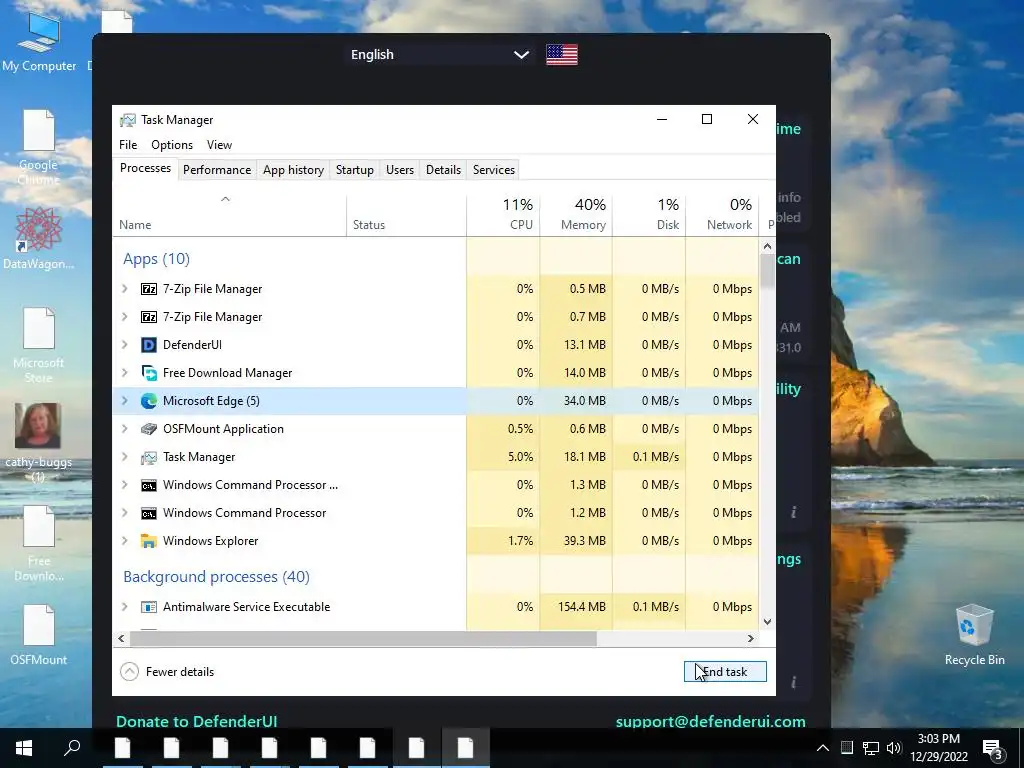This screenshot has height=768, width=1024.
Task: Click the vertical scrollbar down arrow
Action: point(767,622)
